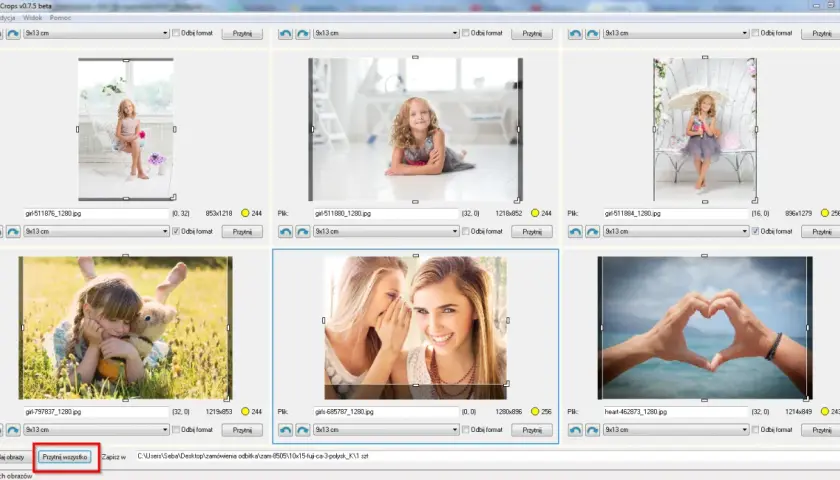
Task: Open format dropdown under girl-511884_1280.jpg
Action: 676,231
